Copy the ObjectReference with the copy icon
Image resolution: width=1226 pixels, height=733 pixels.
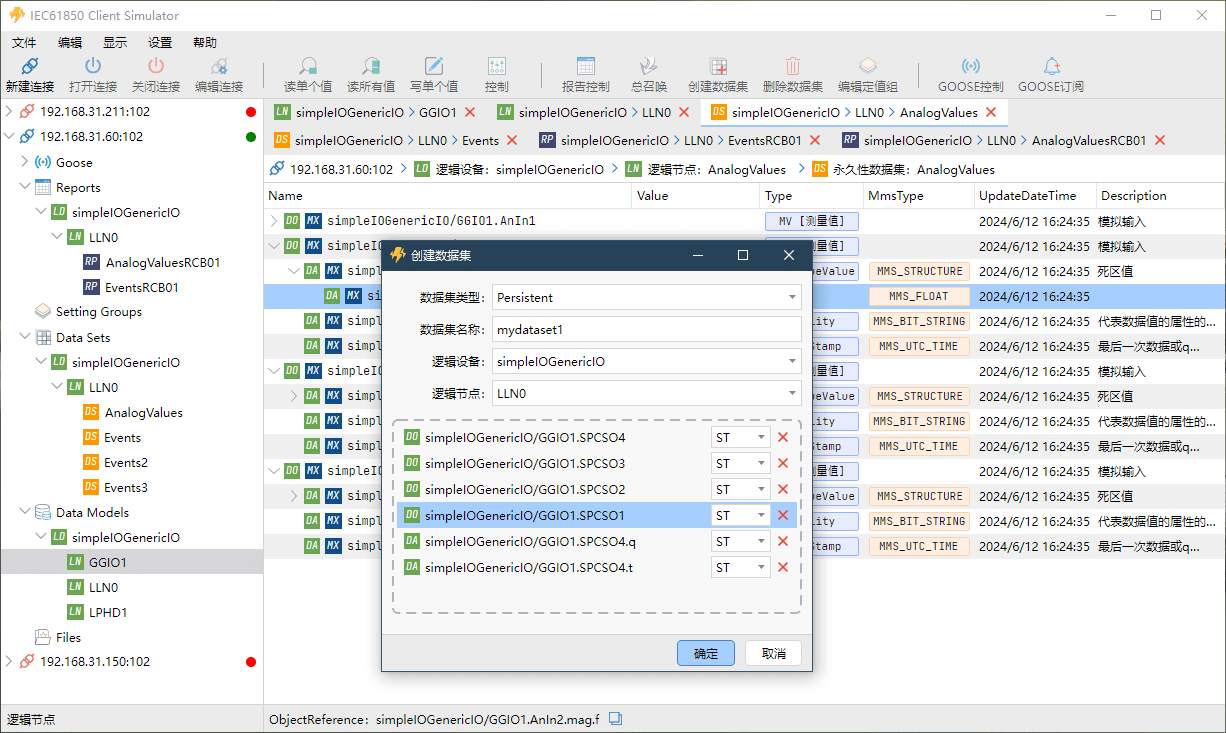[x=616, y=719]
